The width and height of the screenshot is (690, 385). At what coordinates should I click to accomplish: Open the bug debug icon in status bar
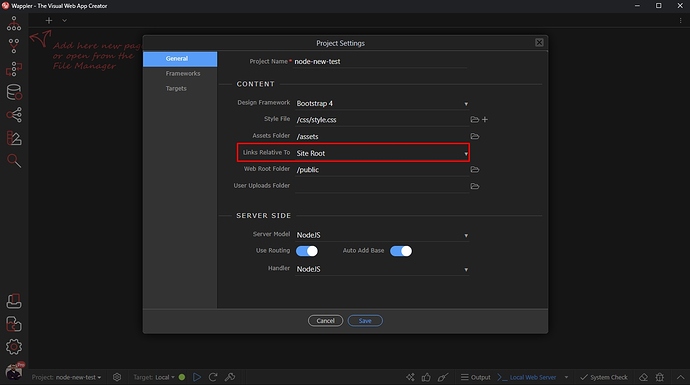(660, 377)
